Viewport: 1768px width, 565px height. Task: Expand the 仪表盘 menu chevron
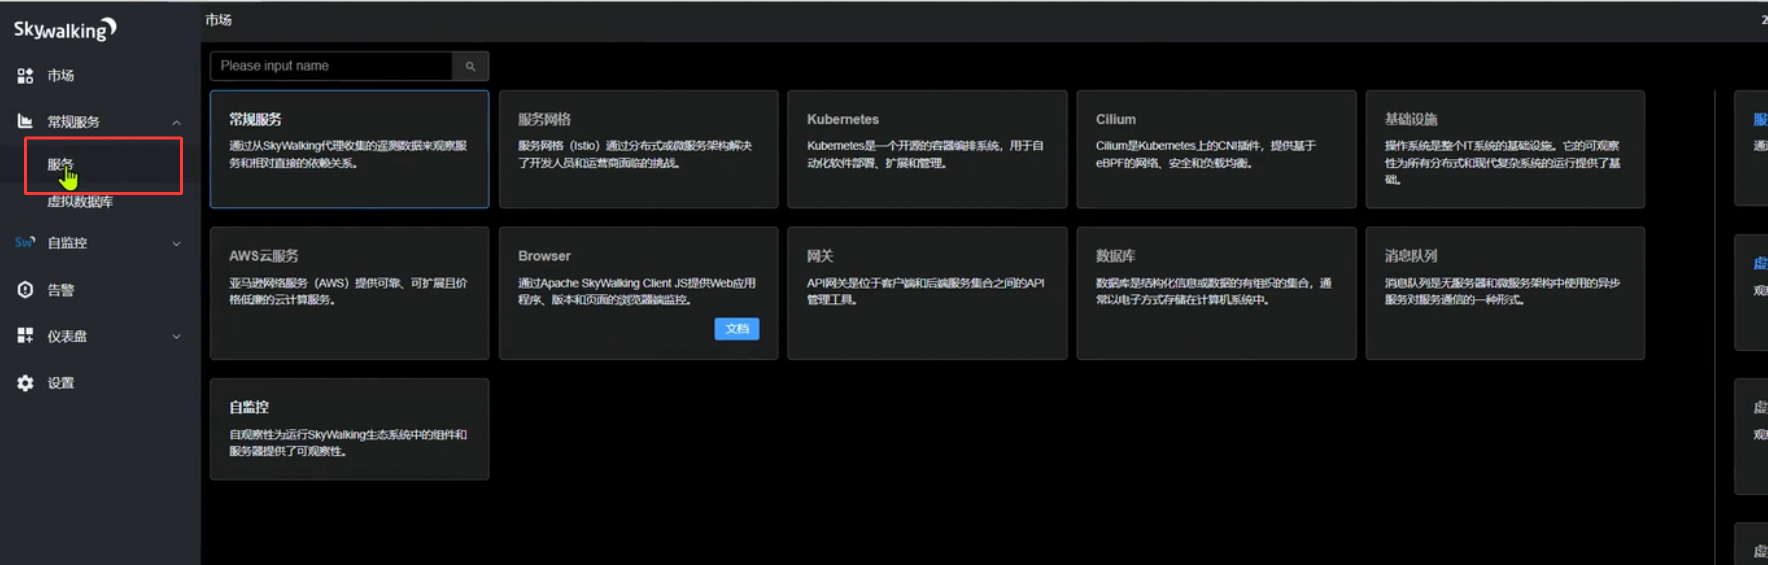point(177,336)
